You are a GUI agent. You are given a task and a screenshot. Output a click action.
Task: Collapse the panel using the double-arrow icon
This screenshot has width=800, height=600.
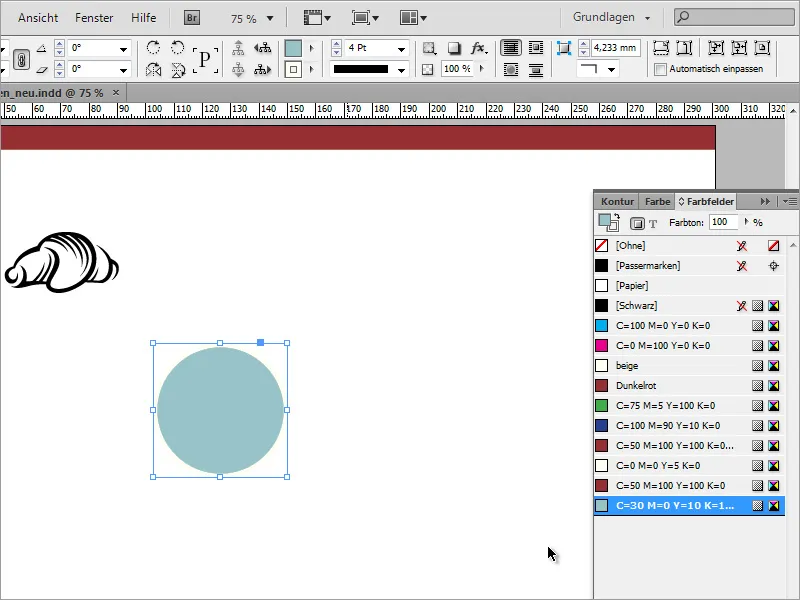(x=765, y=202)
